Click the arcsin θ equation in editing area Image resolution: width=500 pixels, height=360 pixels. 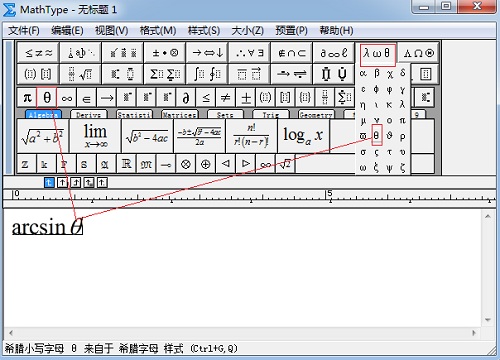point(47,227)
